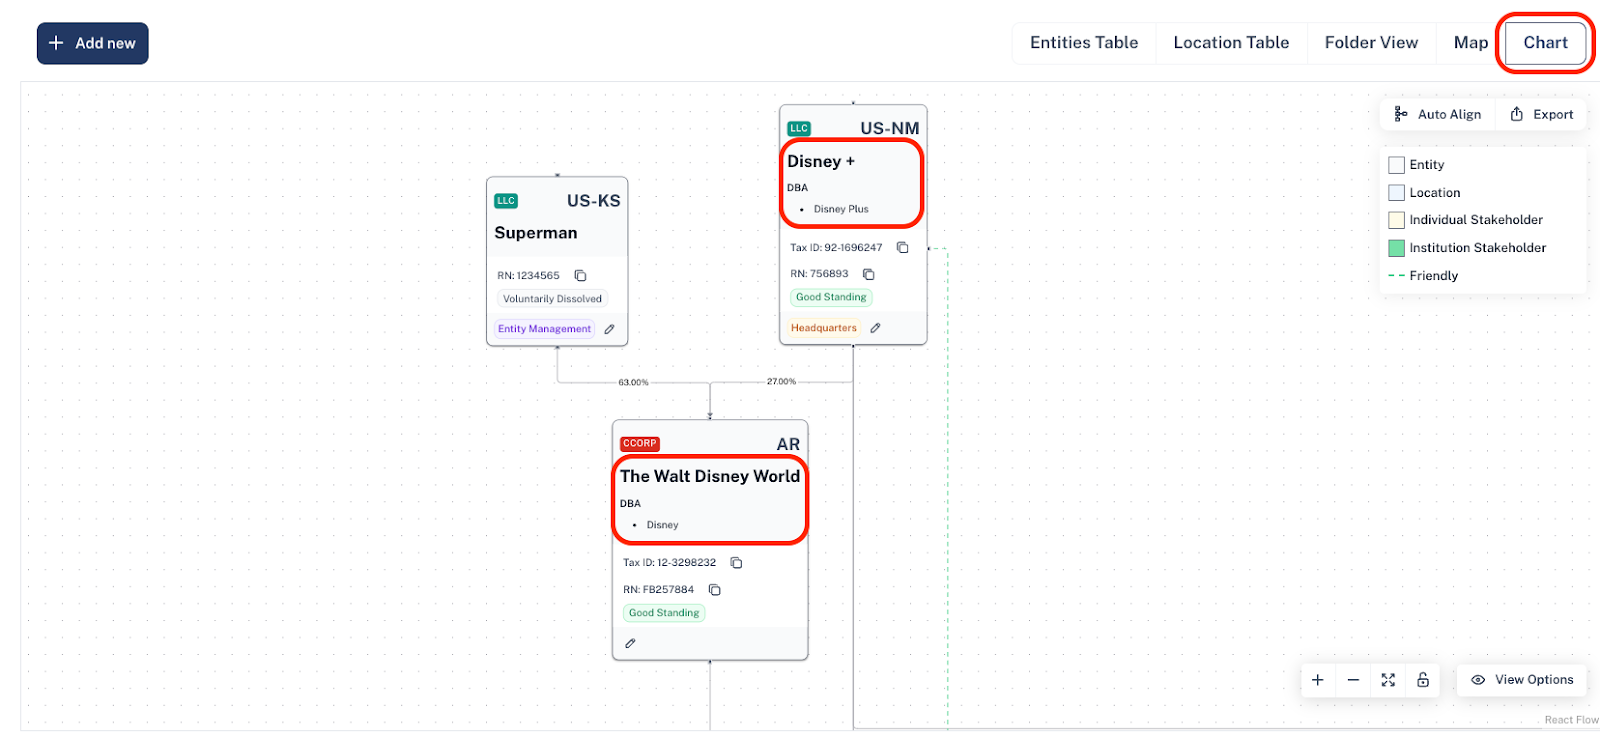Copy Disney + Tax ID 92-1696247

(902, 247)
